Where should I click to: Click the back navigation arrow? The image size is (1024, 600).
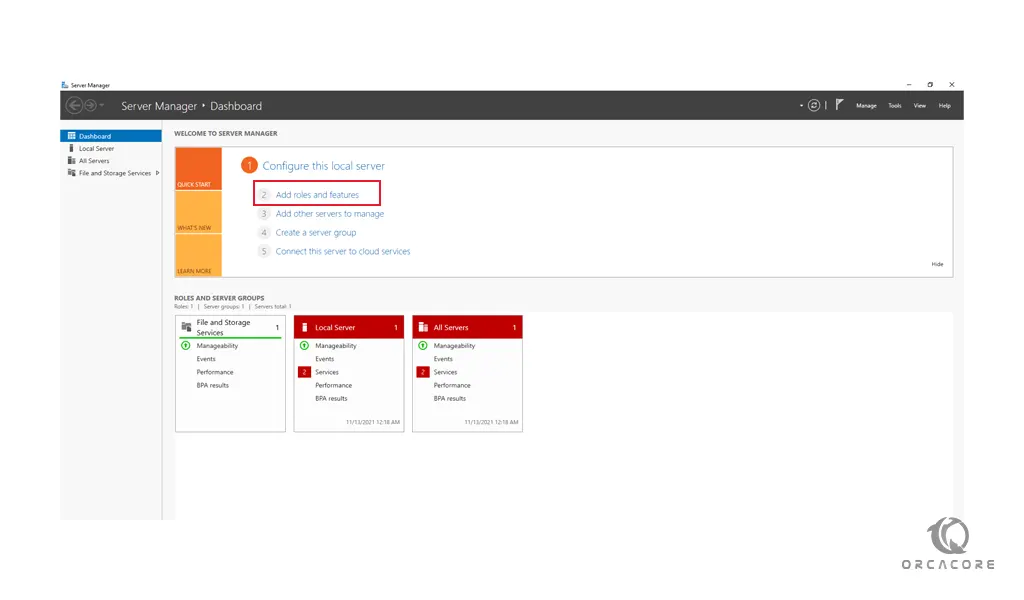(x=74, y=105)
